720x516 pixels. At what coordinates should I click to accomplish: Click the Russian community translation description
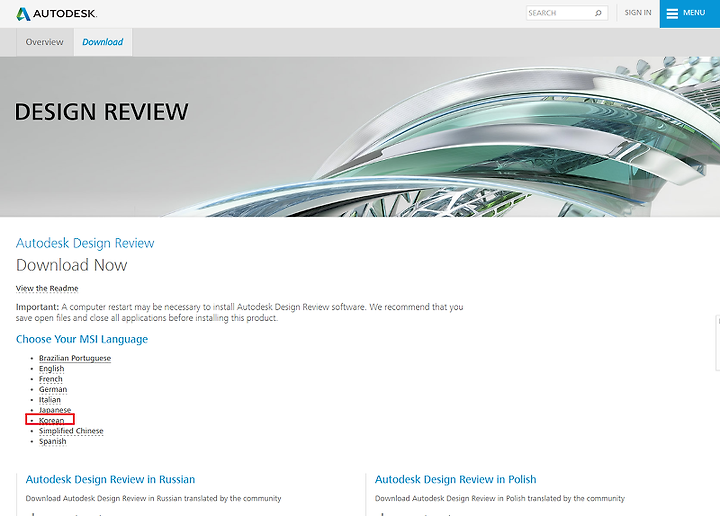pos(153,499)
